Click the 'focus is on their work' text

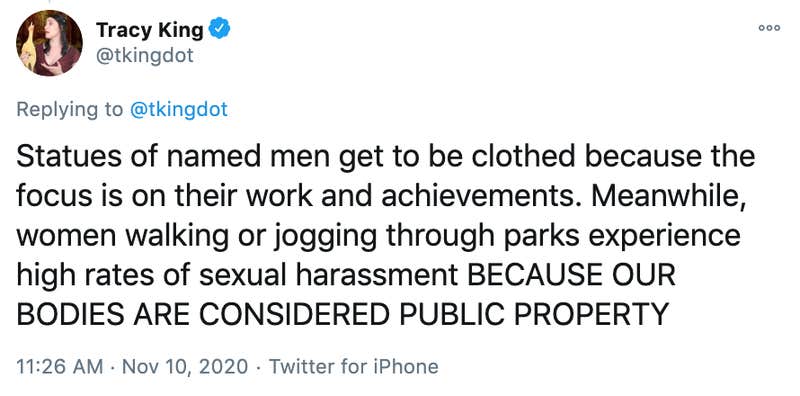(x=164, y=196)
